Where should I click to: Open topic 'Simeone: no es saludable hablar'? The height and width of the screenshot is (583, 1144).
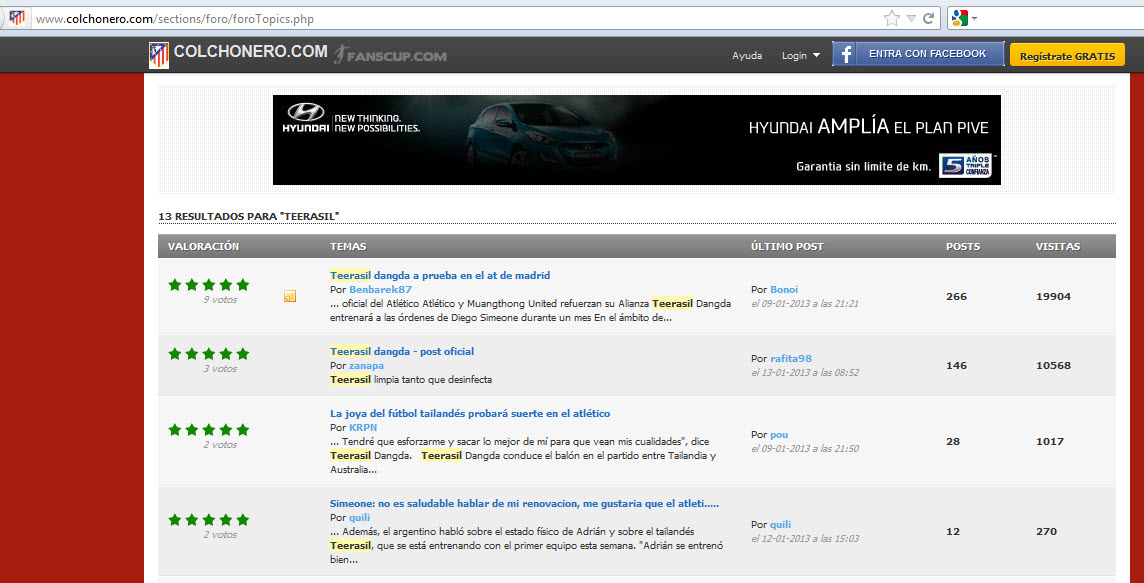(x=525, y=504)
